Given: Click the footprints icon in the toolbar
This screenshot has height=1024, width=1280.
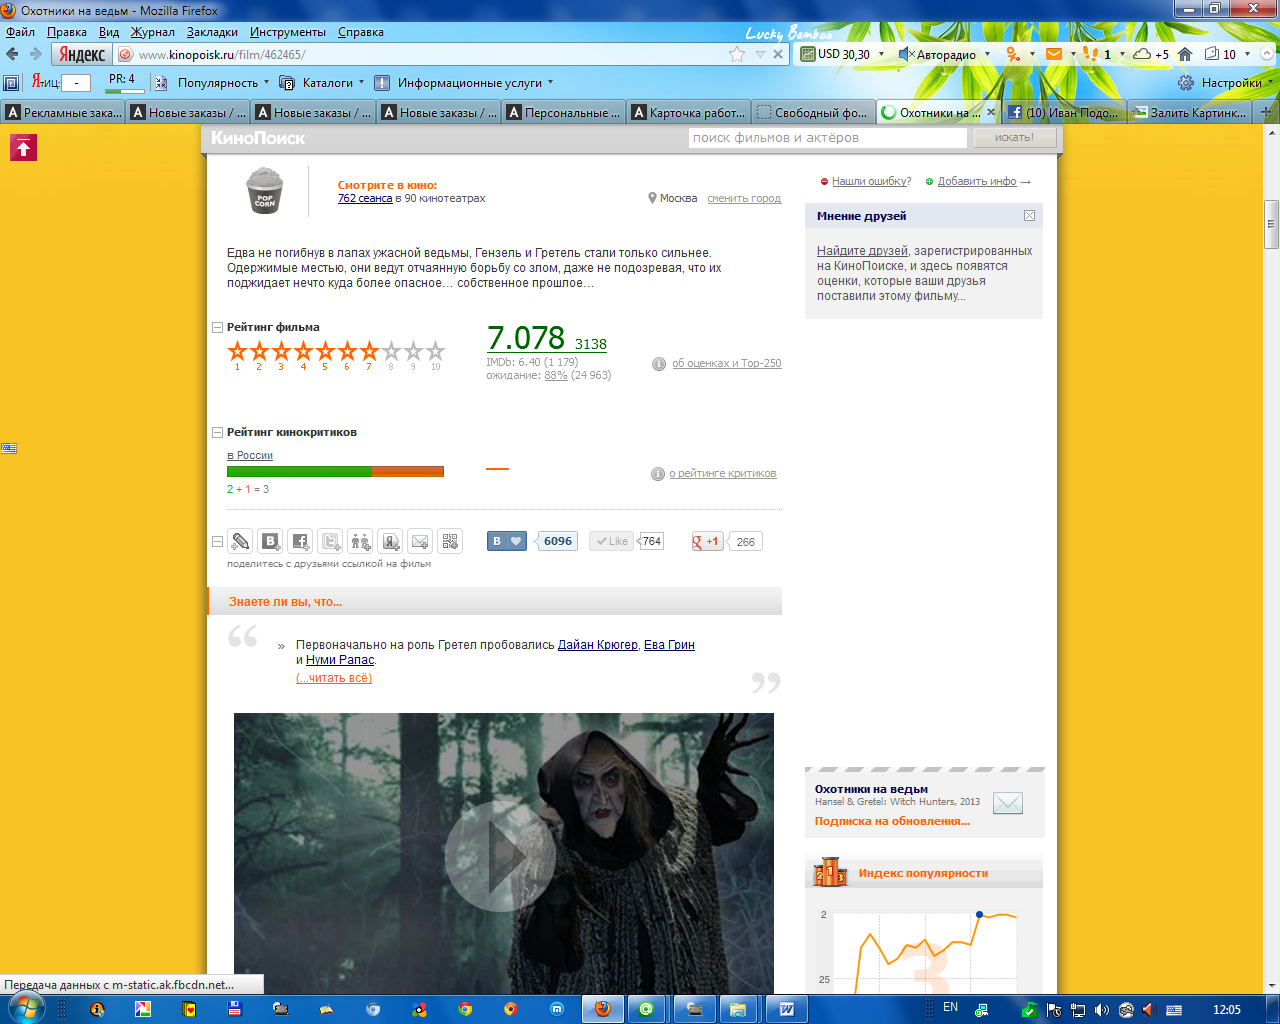Looking at the screenshot, I should [x=1091, y=54].
